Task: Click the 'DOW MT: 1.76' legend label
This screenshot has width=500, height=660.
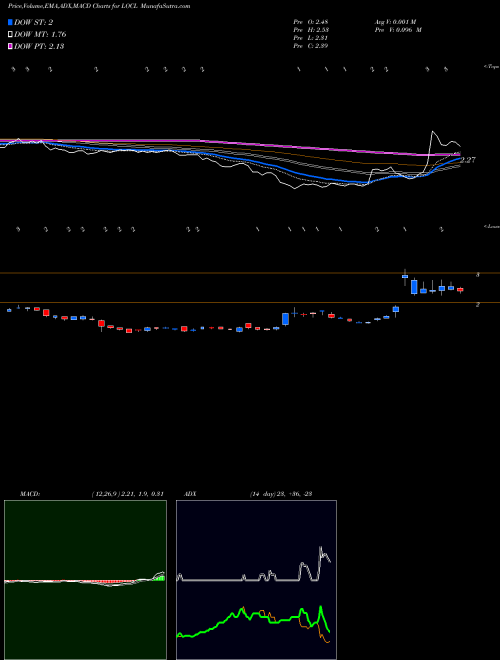Action: click(x=40, y=34)
